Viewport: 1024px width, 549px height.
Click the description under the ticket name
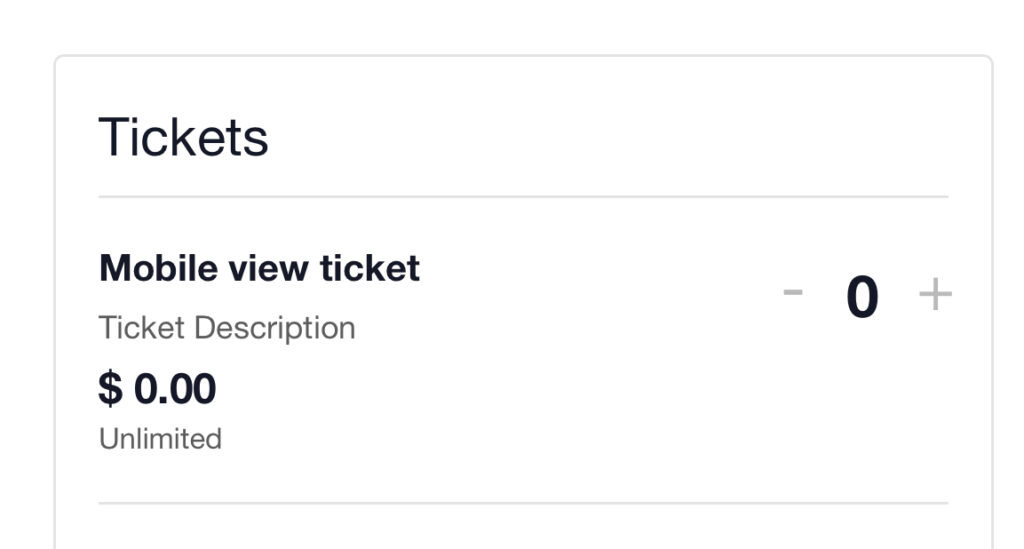click(227, 328)
